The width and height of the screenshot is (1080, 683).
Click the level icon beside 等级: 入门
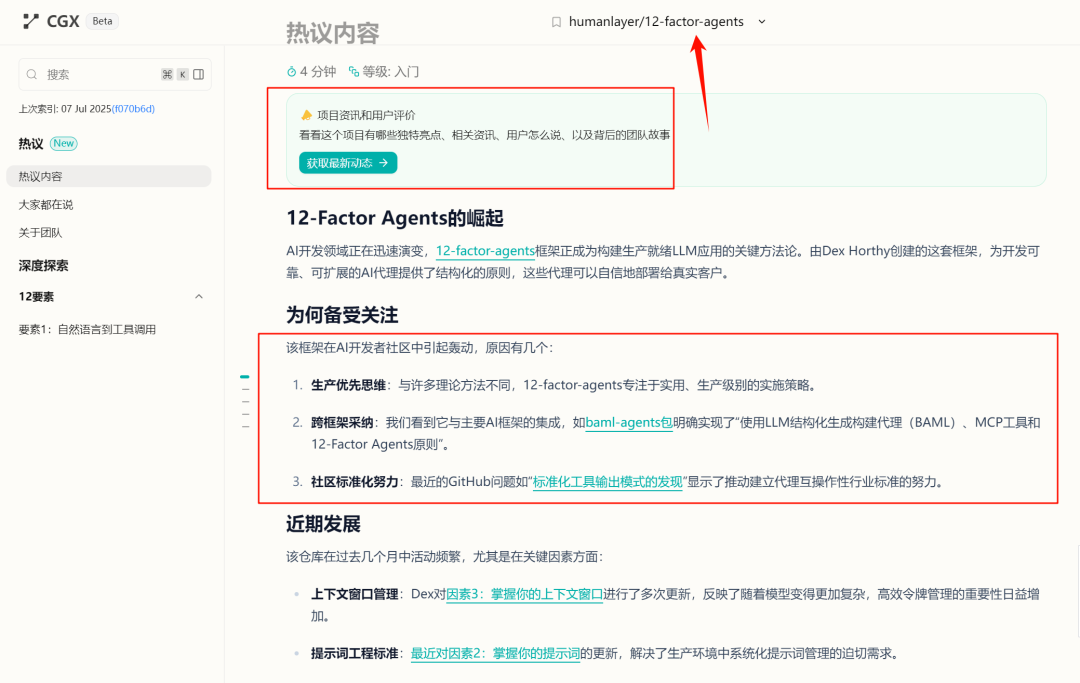pyautogui.click(x=354, y=72)
